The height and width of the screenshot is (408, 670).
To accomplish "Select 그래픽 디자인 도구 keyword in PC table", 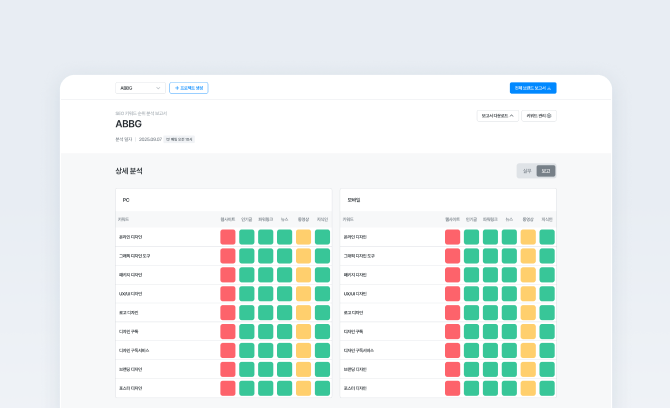I will point(135,256).
